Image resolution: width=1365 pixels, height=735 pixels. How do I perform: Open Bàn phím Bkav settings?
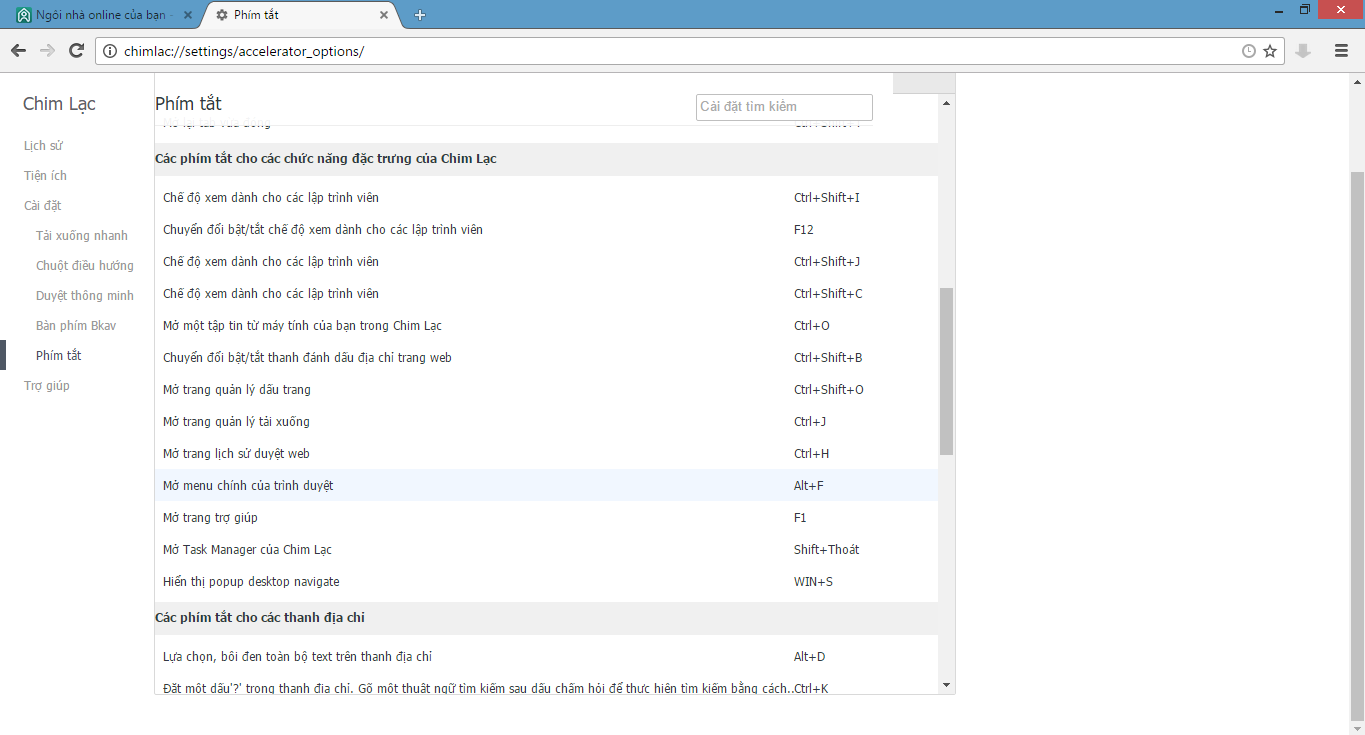tap(76, 326)
